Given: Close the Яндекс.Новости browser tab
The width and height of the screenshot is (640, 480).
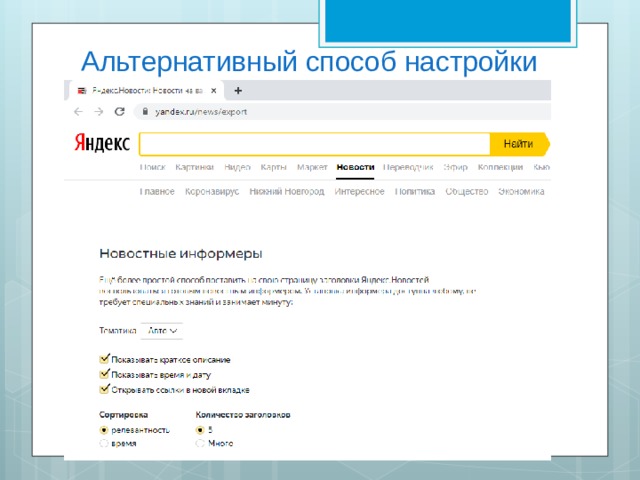Looking at the screenshot, I should coord(213,91).
